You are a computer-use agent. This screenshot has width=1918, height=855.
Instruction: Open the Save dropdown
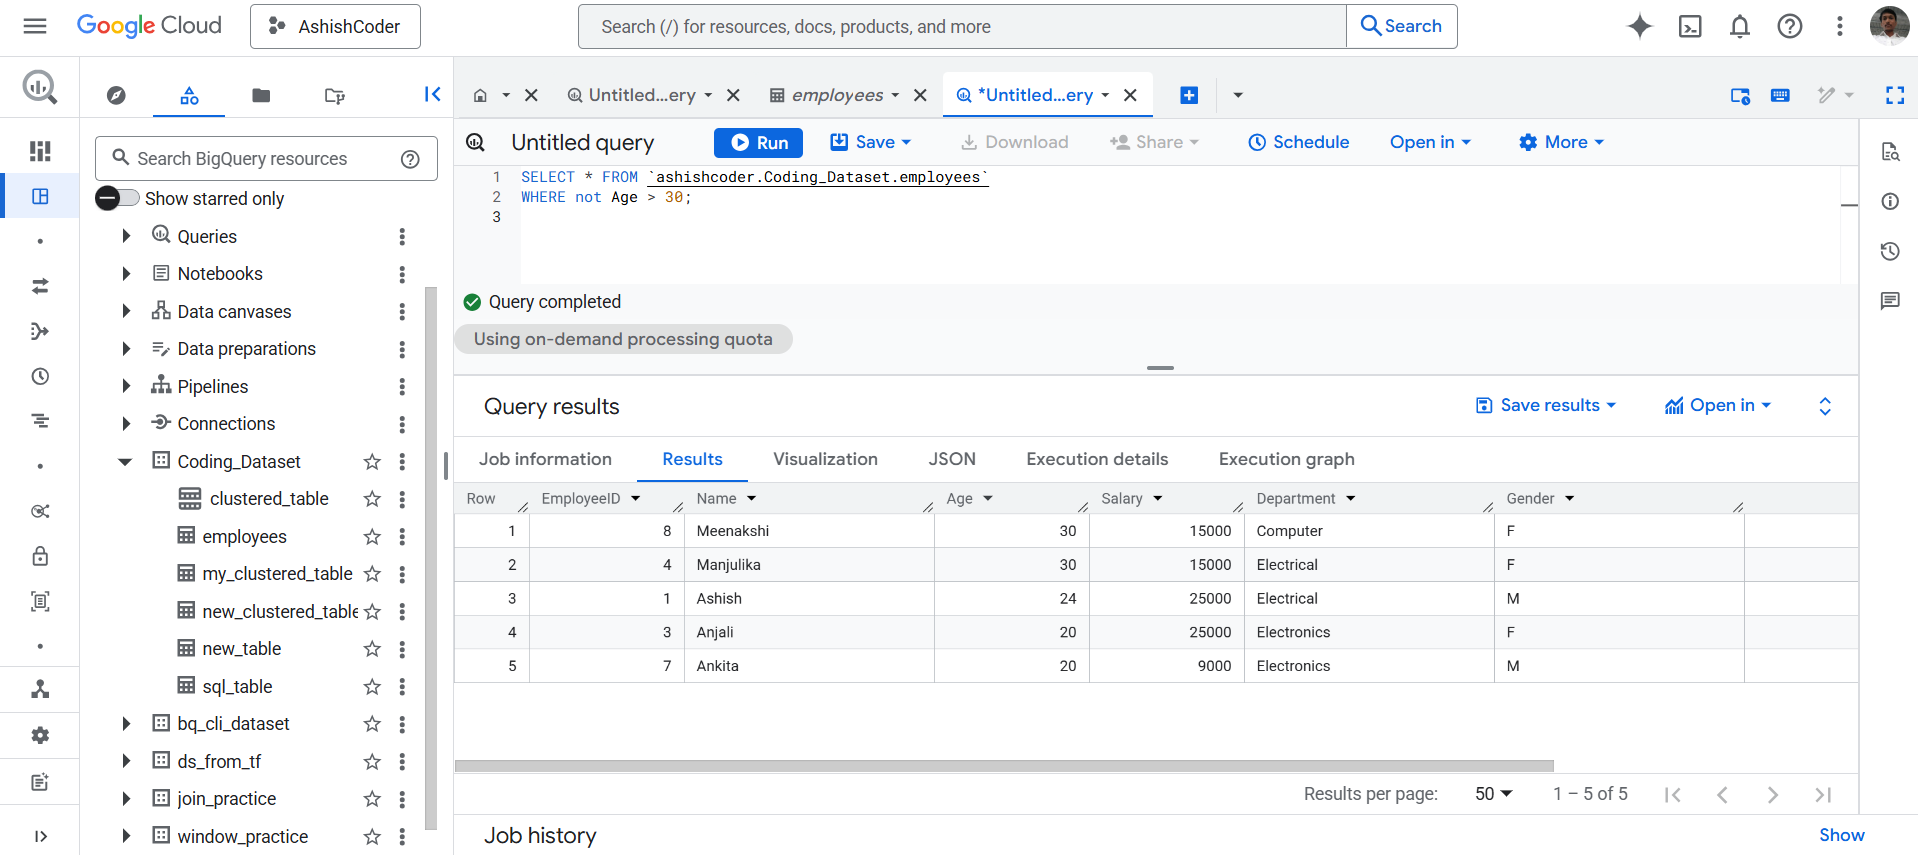(871, 142)
